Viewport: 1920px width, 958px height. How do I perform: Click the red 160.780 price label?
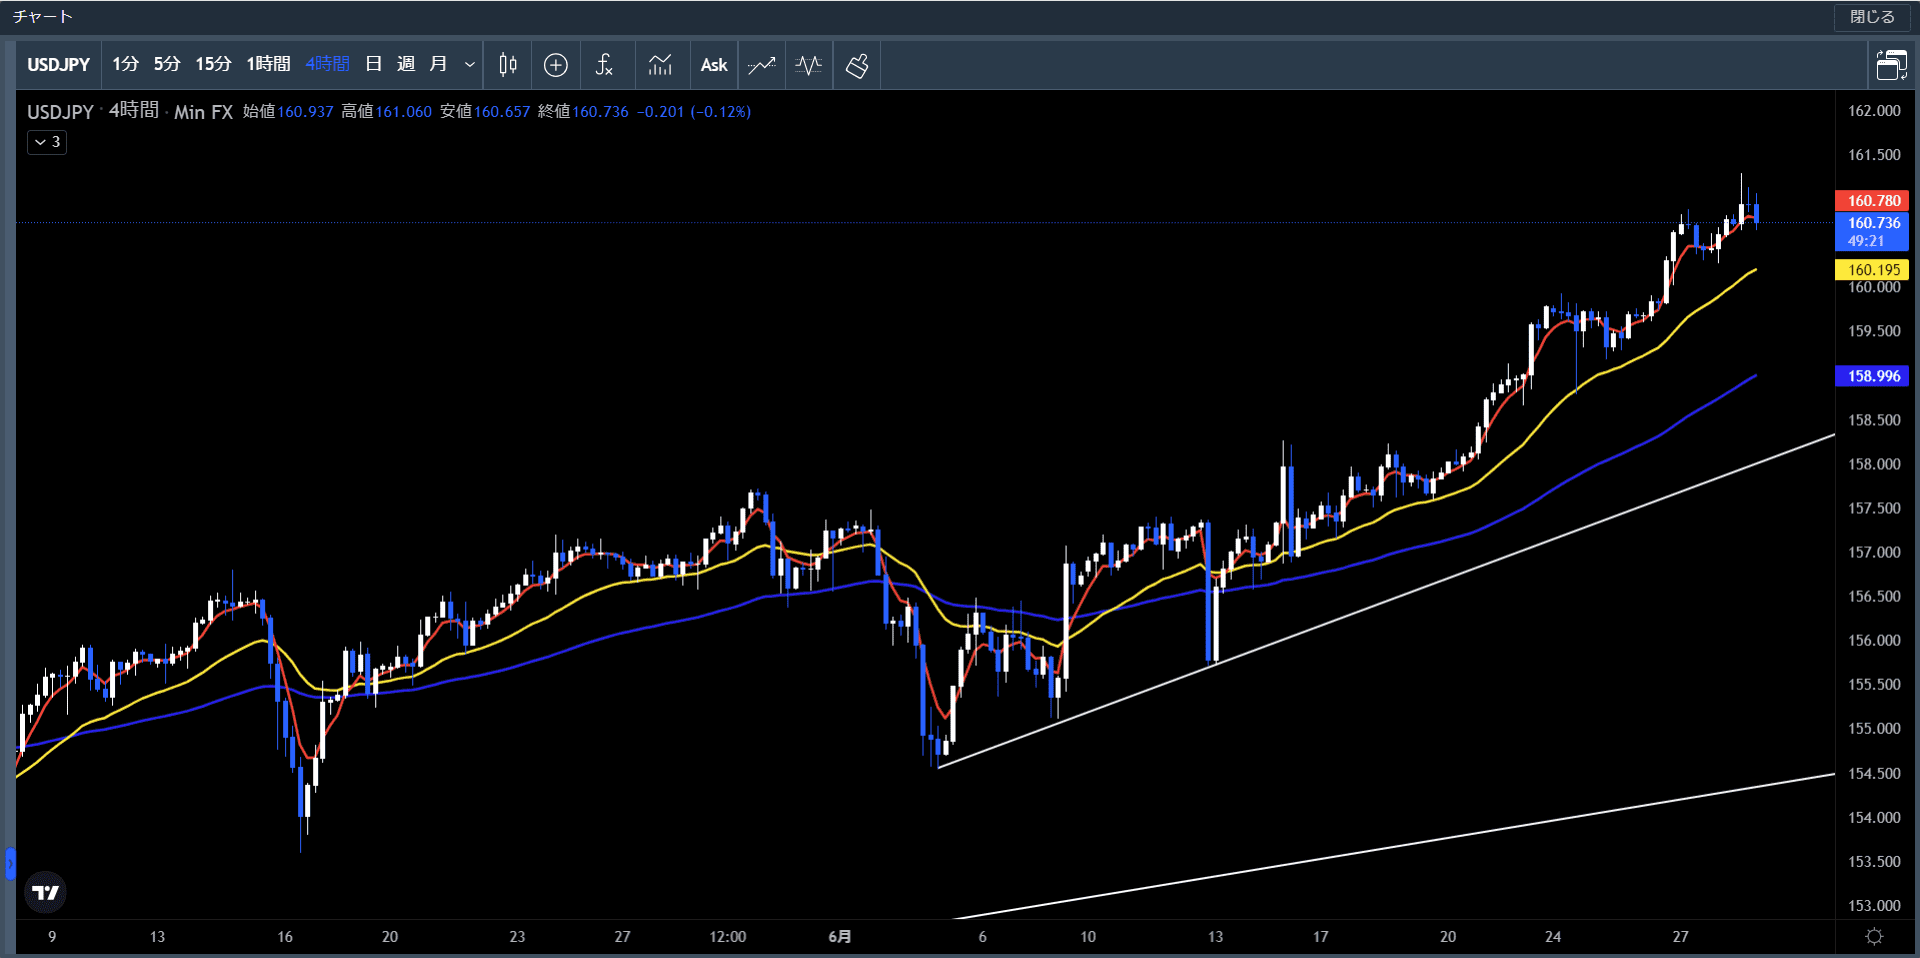pos(1872,200)
